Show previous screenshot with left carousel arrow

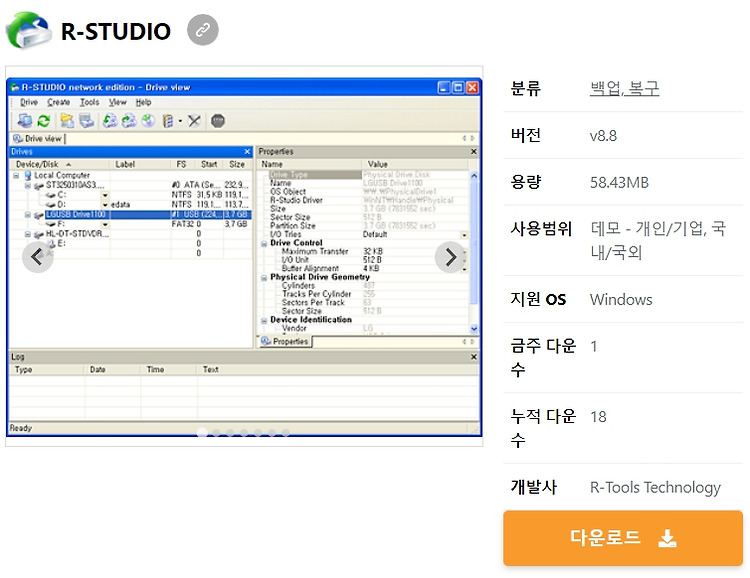[x=37, y=257]
